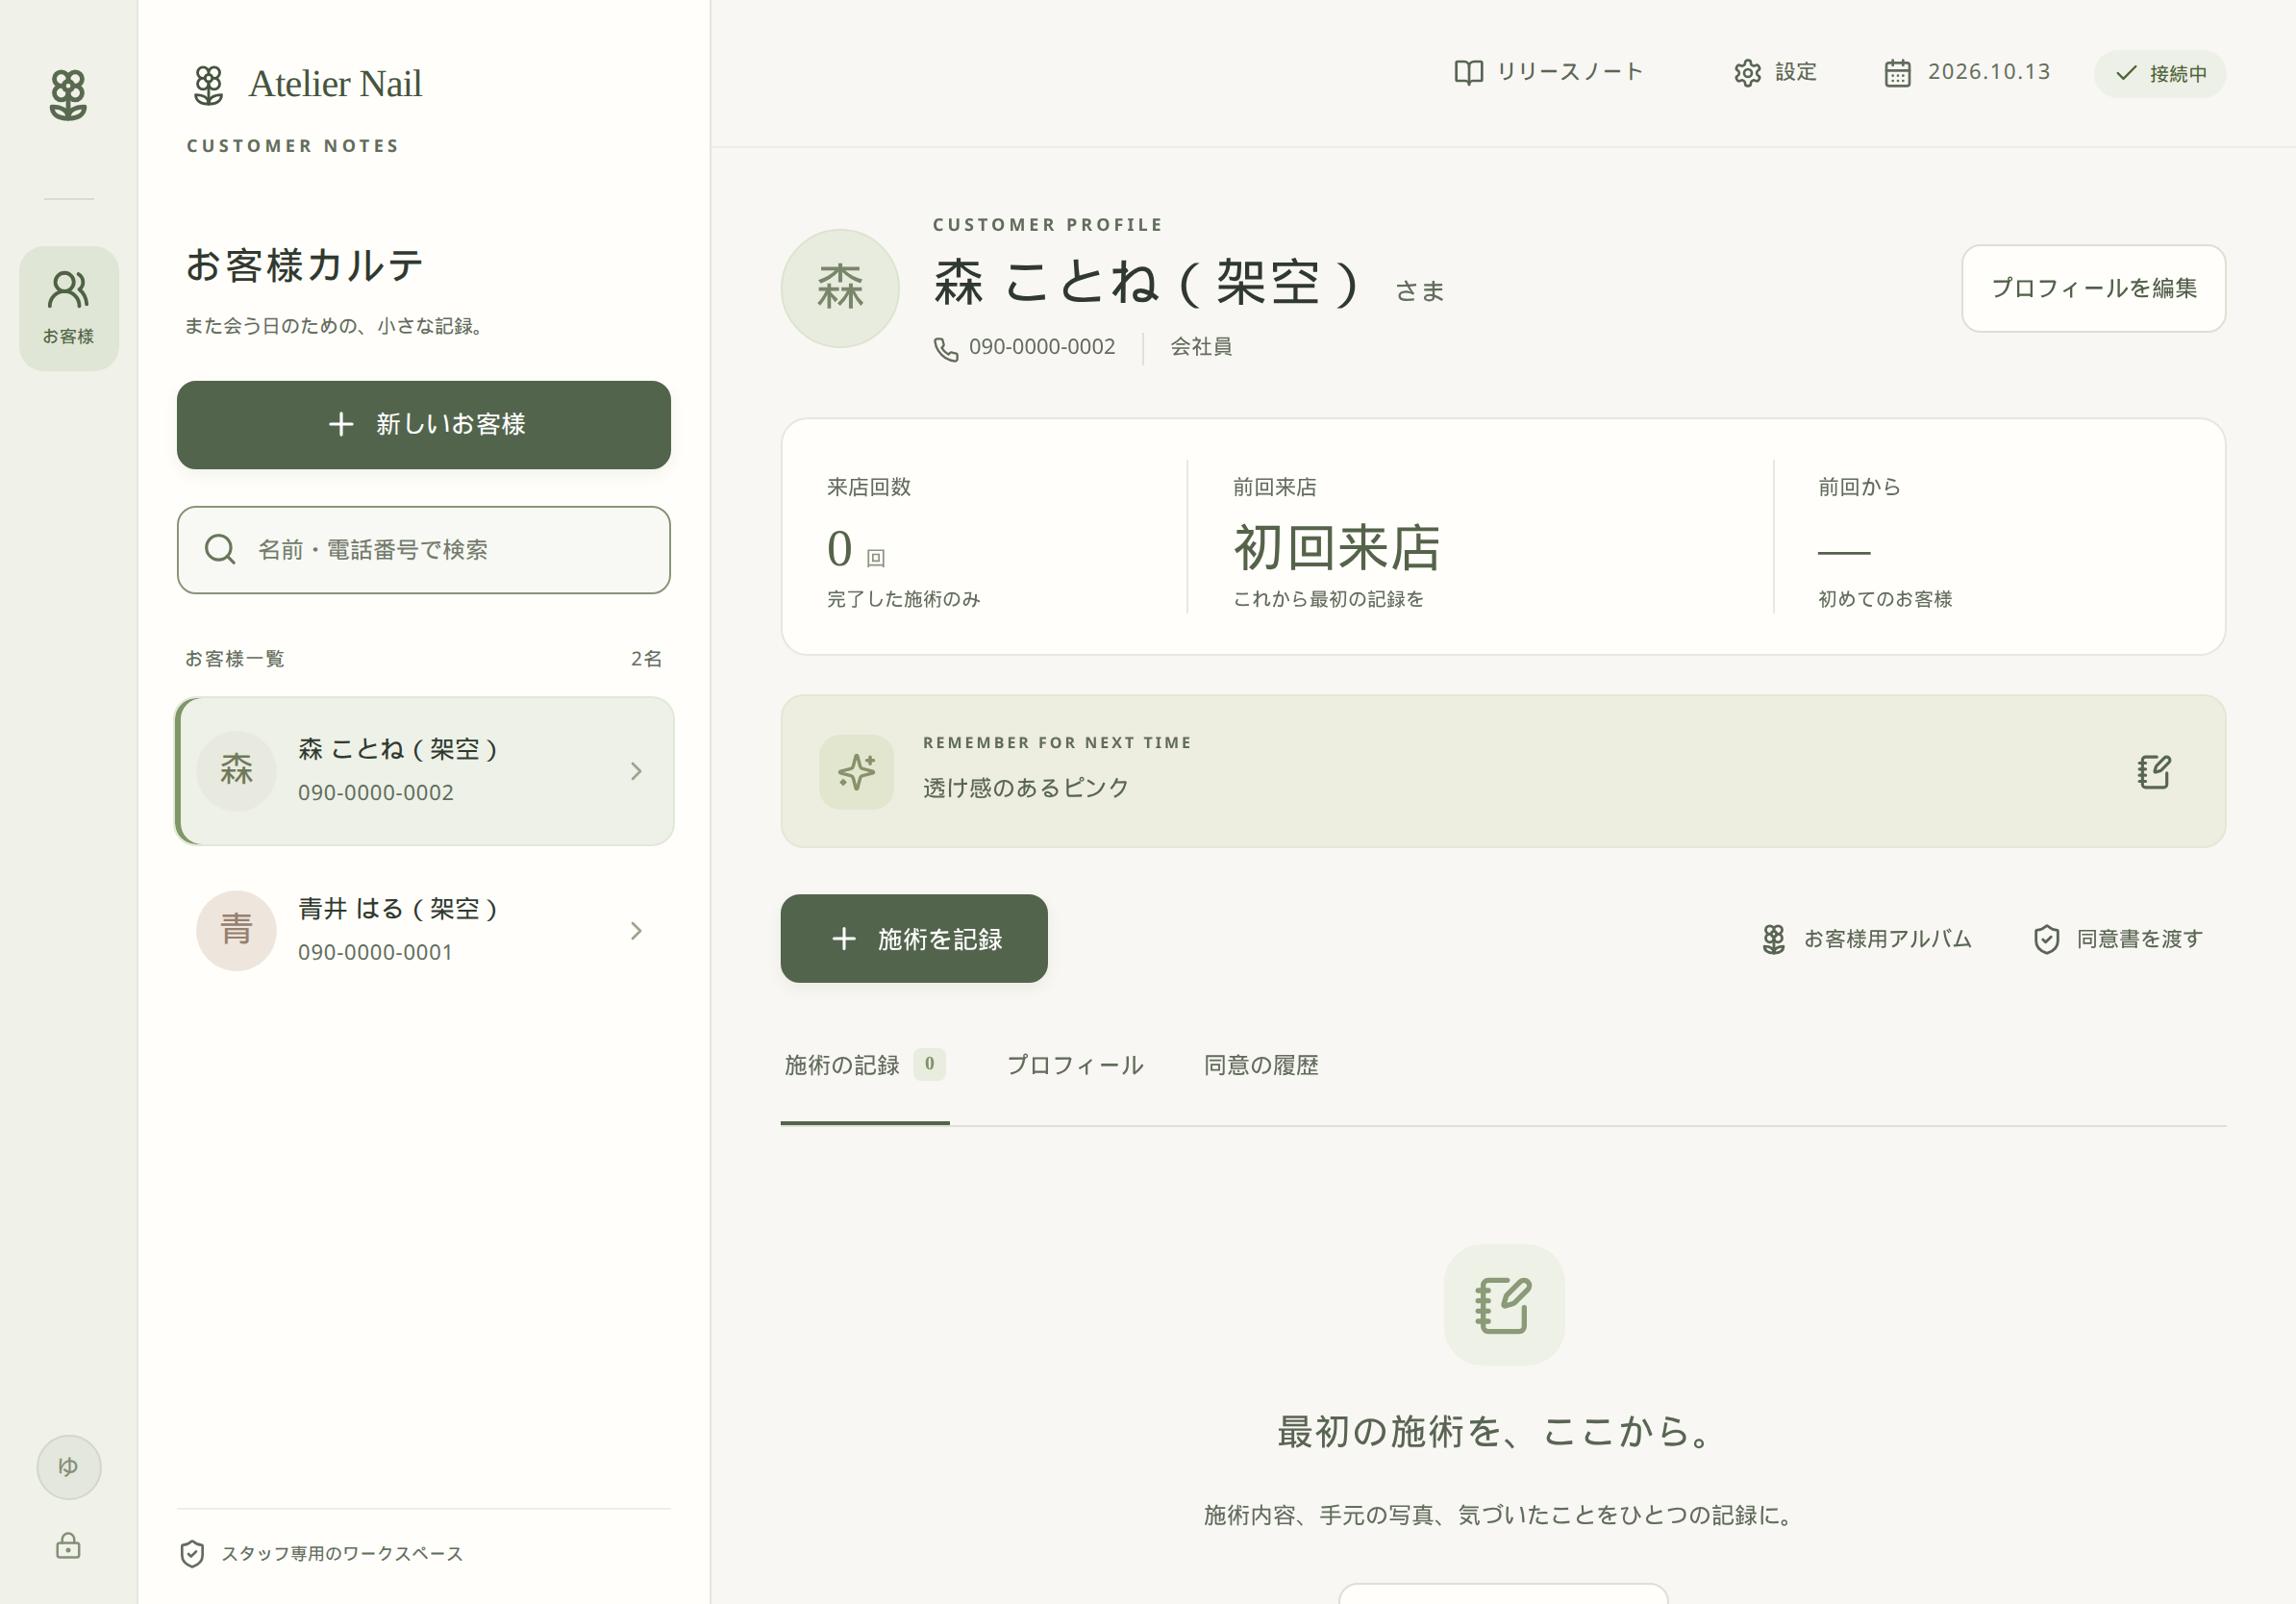Open リリースノート book icon

tap(1468, 73)
